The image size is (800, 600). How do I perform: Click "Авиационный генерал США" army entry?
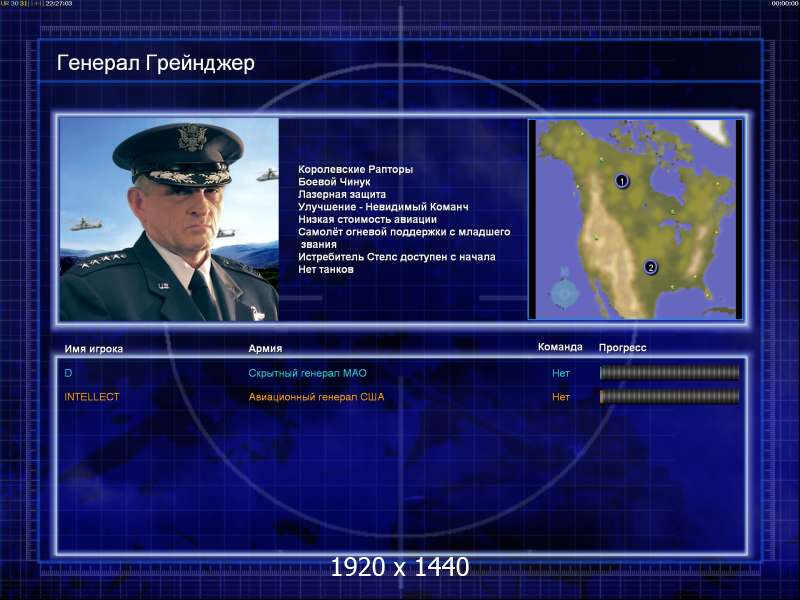(x=316, y=396)
